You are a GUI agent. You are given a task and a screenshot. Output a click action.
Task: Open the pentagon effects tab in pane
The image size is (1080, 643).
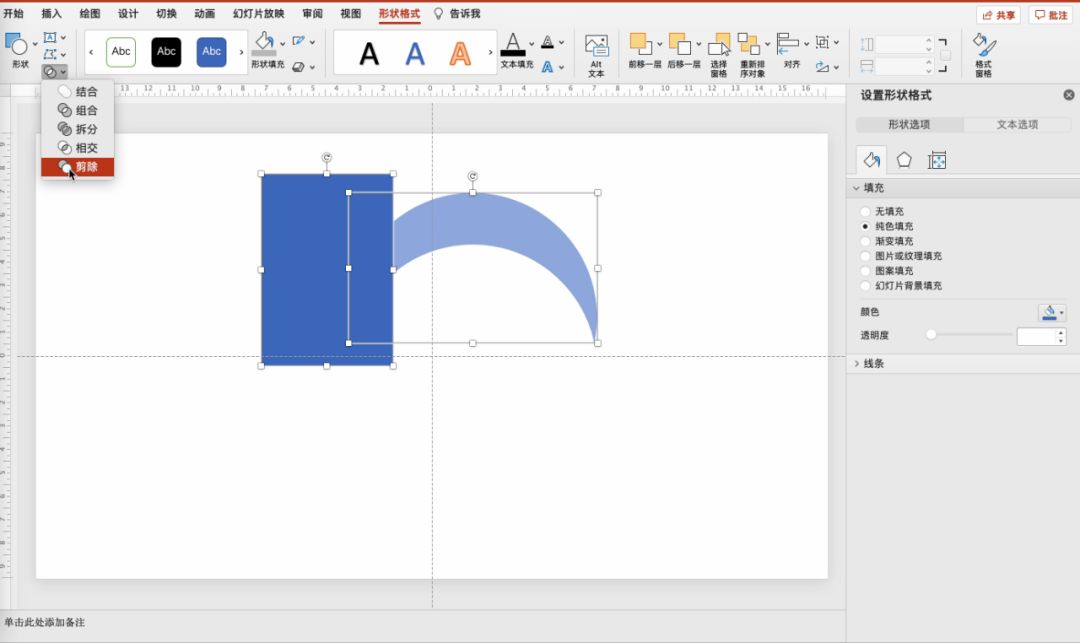904,160
